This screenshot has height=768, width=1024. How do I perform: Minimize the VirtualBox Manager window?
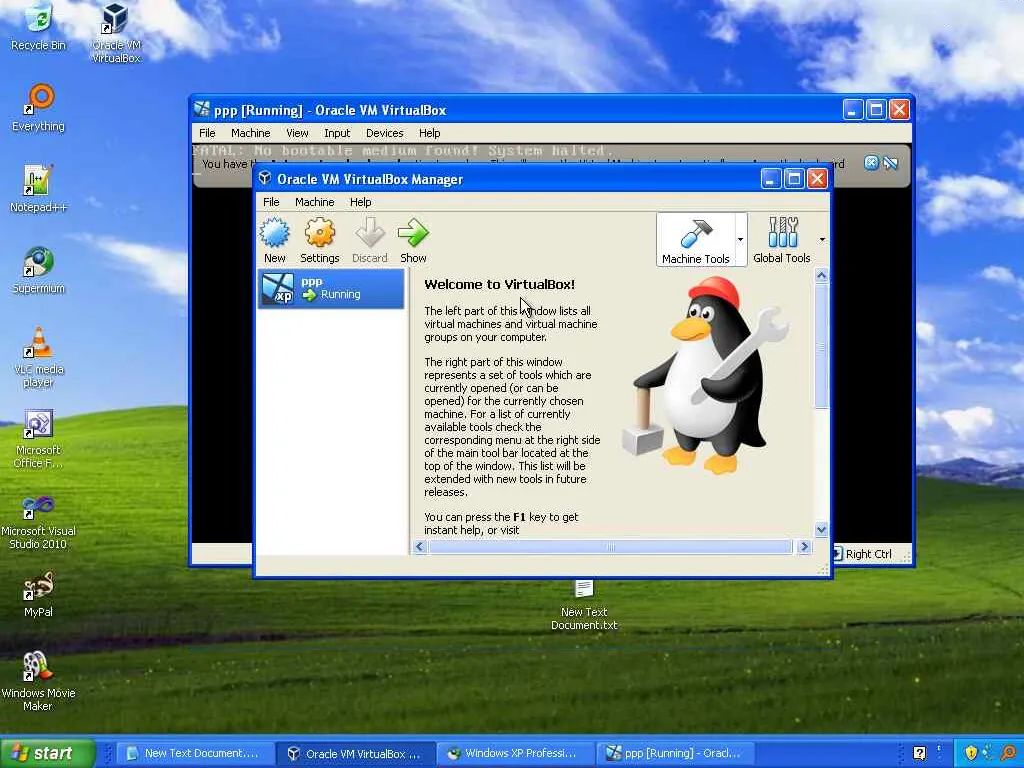771,179
